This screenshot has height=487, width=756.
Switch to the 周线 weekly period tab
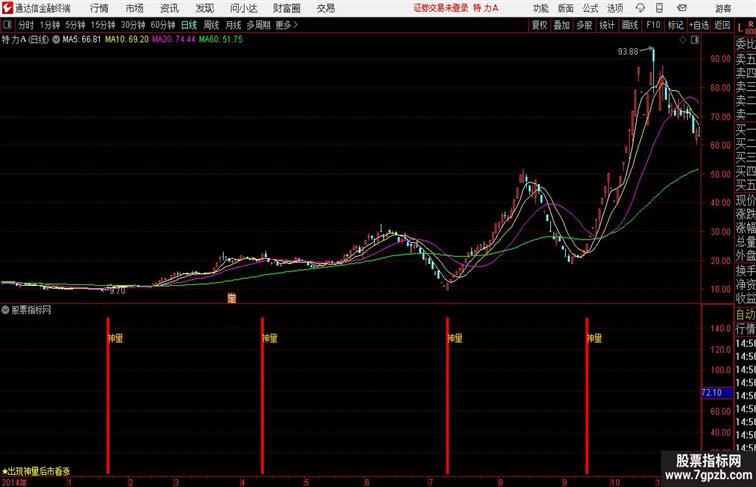[x=211, y=25]
